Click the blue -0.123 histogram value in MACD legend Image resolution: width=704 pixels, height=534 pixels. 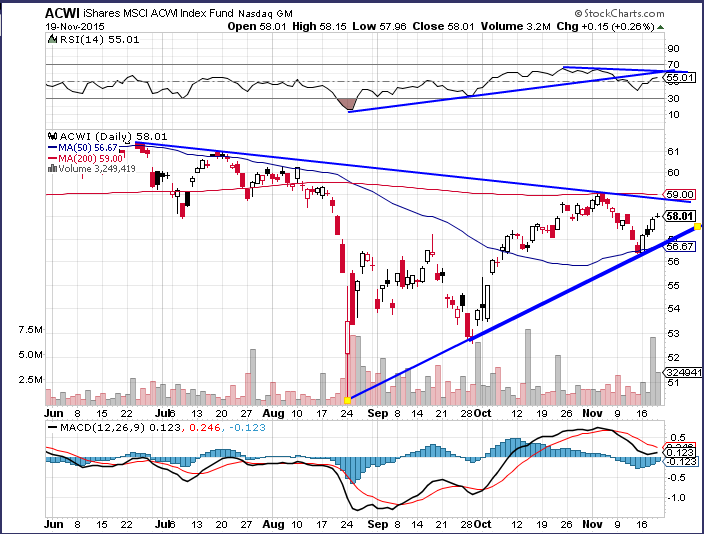click(x=248, y=428)
